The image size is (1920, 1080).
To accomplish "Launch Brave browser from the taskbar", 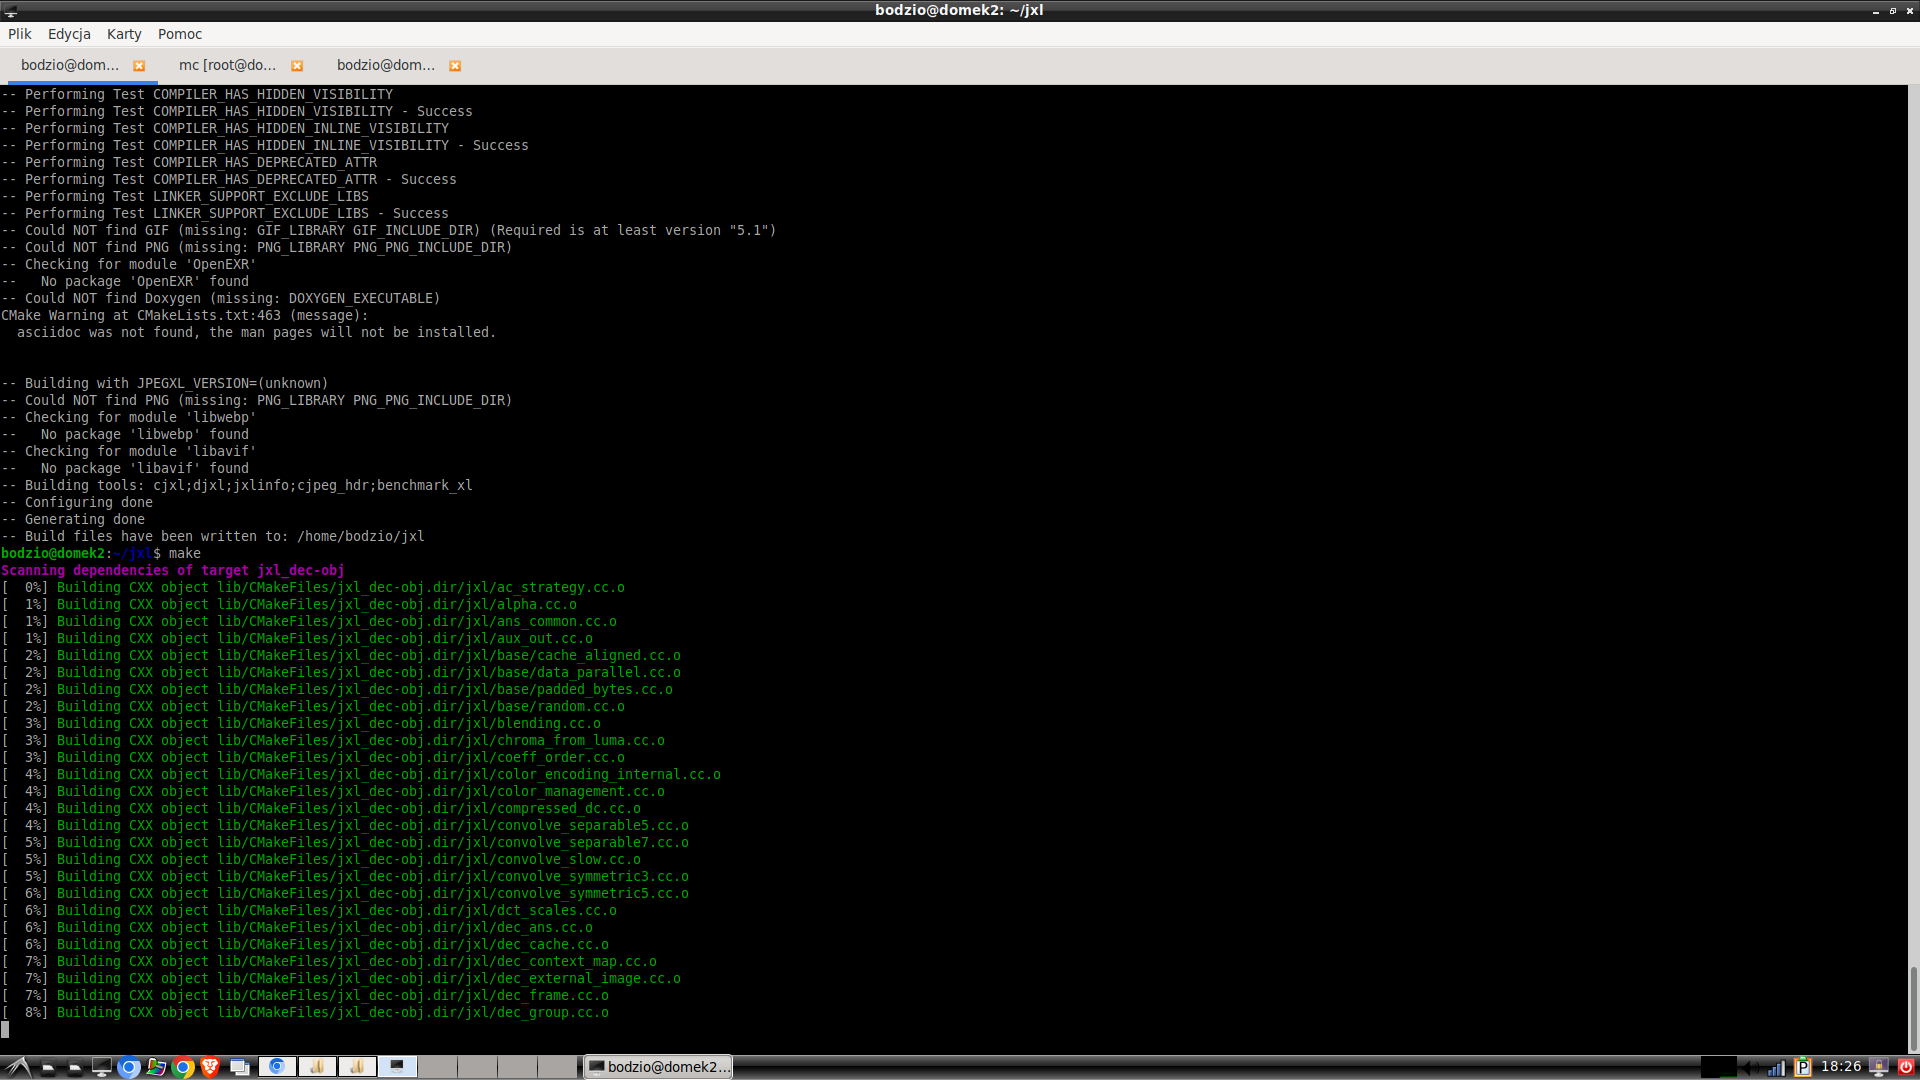I will (x=210, y=1067).
